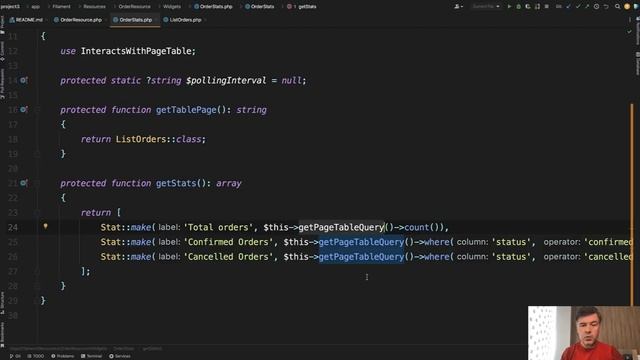This screenshot has width=640, height=360.
Task: Open Search Everywhere magnifier icon
Action: (x=618, y=7)
